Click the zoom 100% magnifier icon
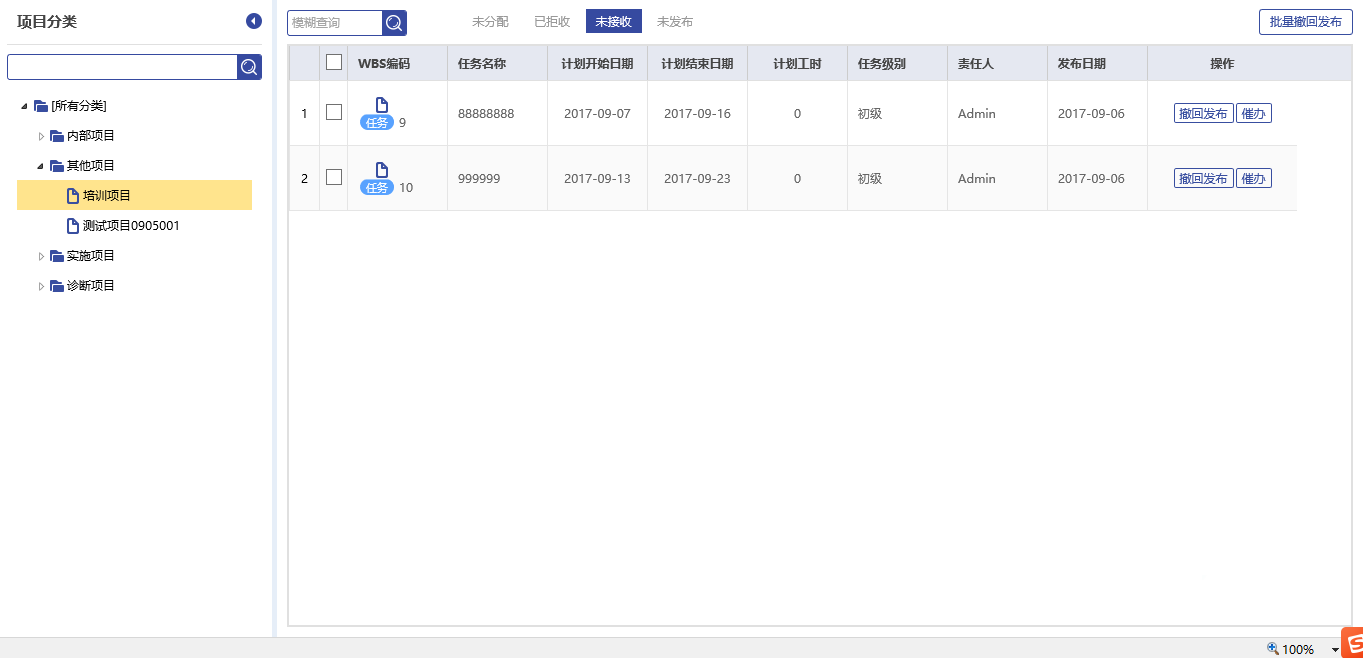Image resolution: width=1363 pixels, height=658 pixels. click(1272, 649)
